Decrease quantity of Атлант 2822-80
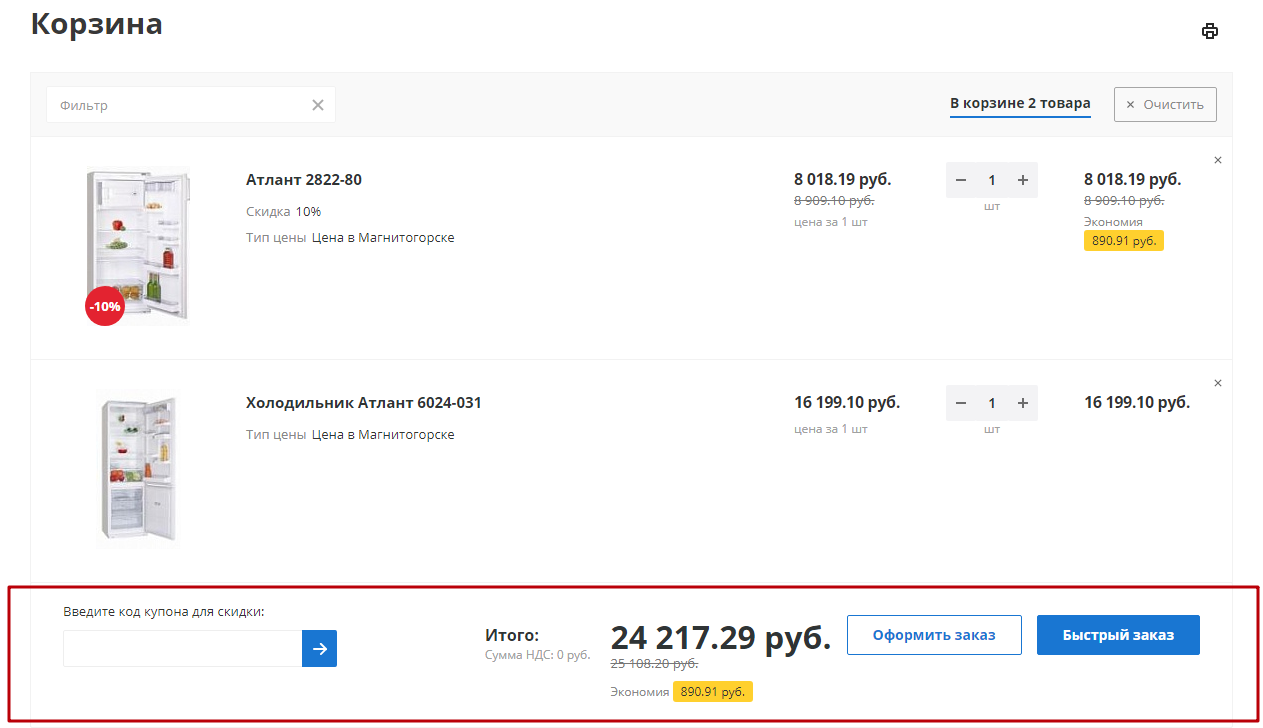The width and height of the screenshot is (1263, 728). click(961, 180)
